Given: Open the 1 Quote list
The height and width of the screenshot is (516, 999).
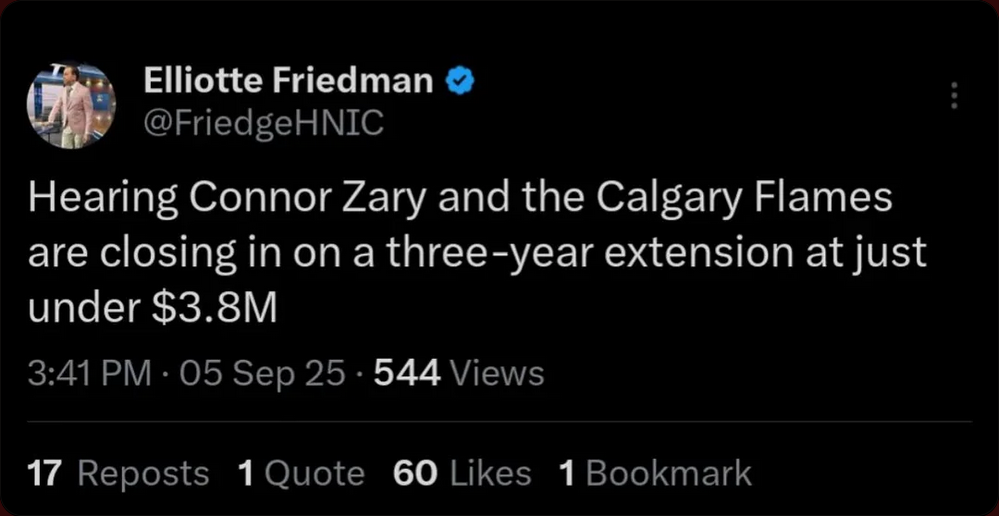Looking at the screenshot, I should pos(301,472).
